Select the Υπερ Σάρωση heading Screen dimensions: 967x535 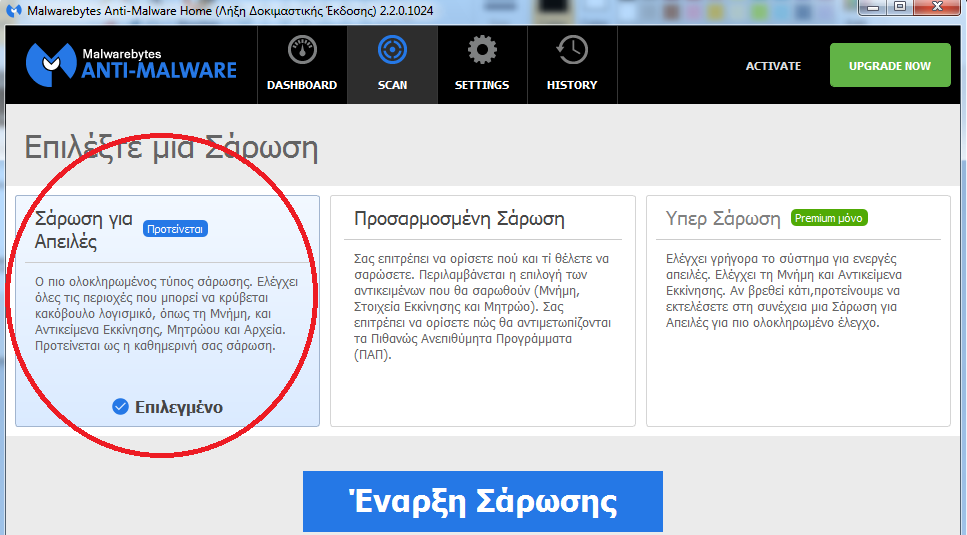(723, 219)
